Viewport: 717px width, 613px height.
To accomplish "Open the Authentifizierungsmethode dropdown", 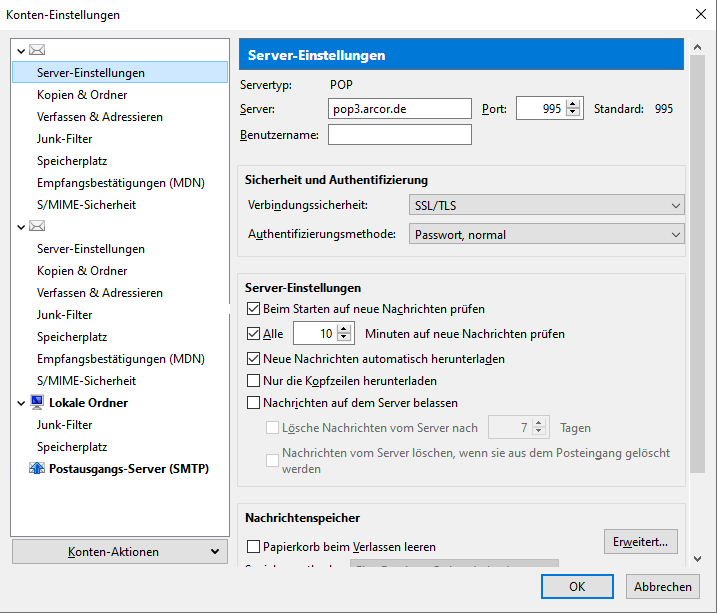I will [x=546, y=235].
